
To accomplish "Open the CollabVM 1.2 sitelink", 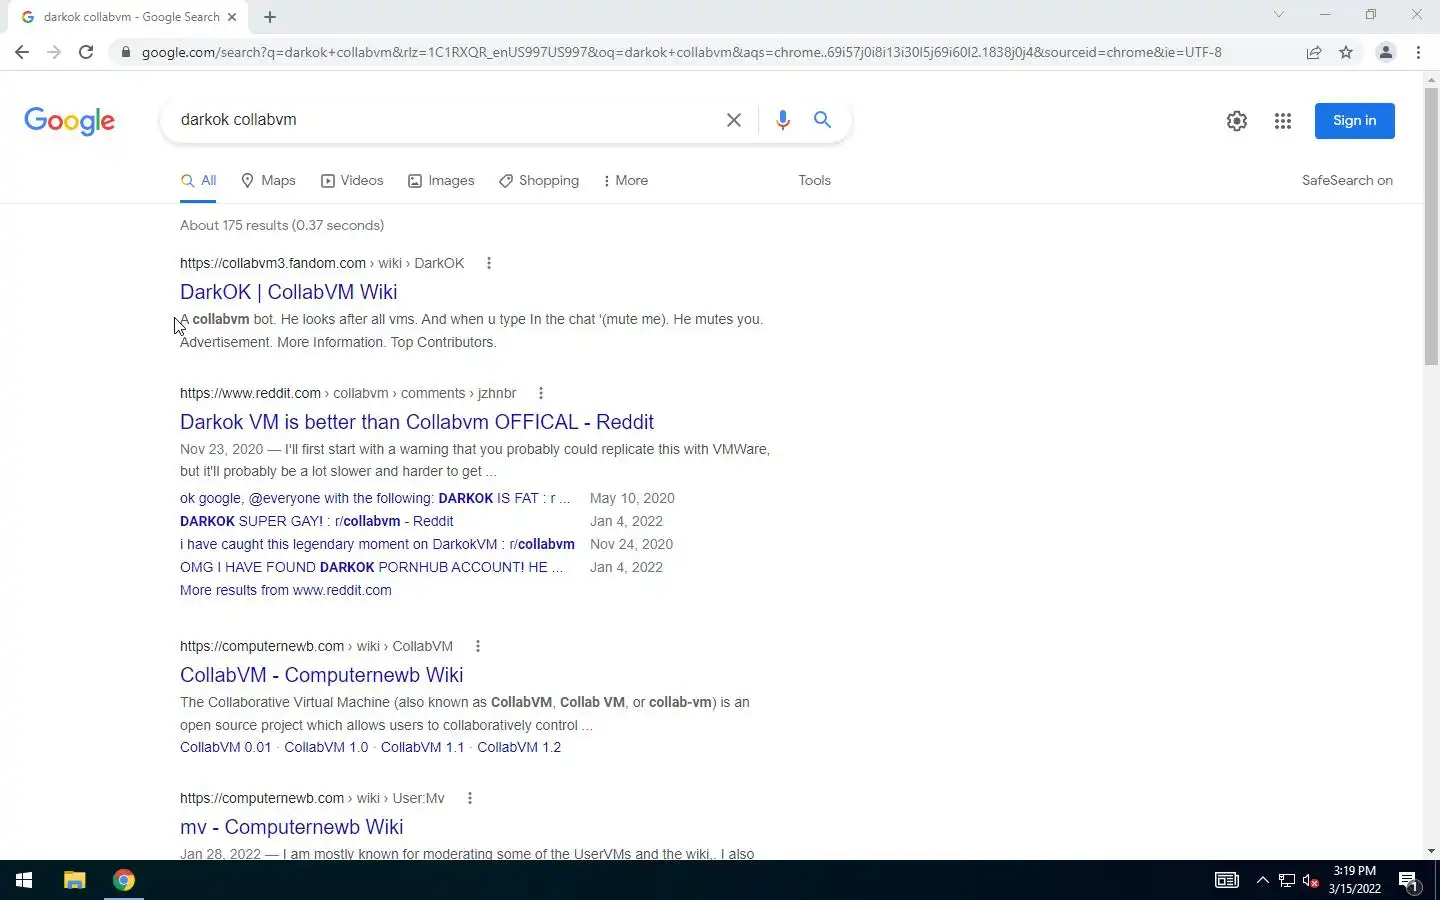I will click(x=519, y=747).
